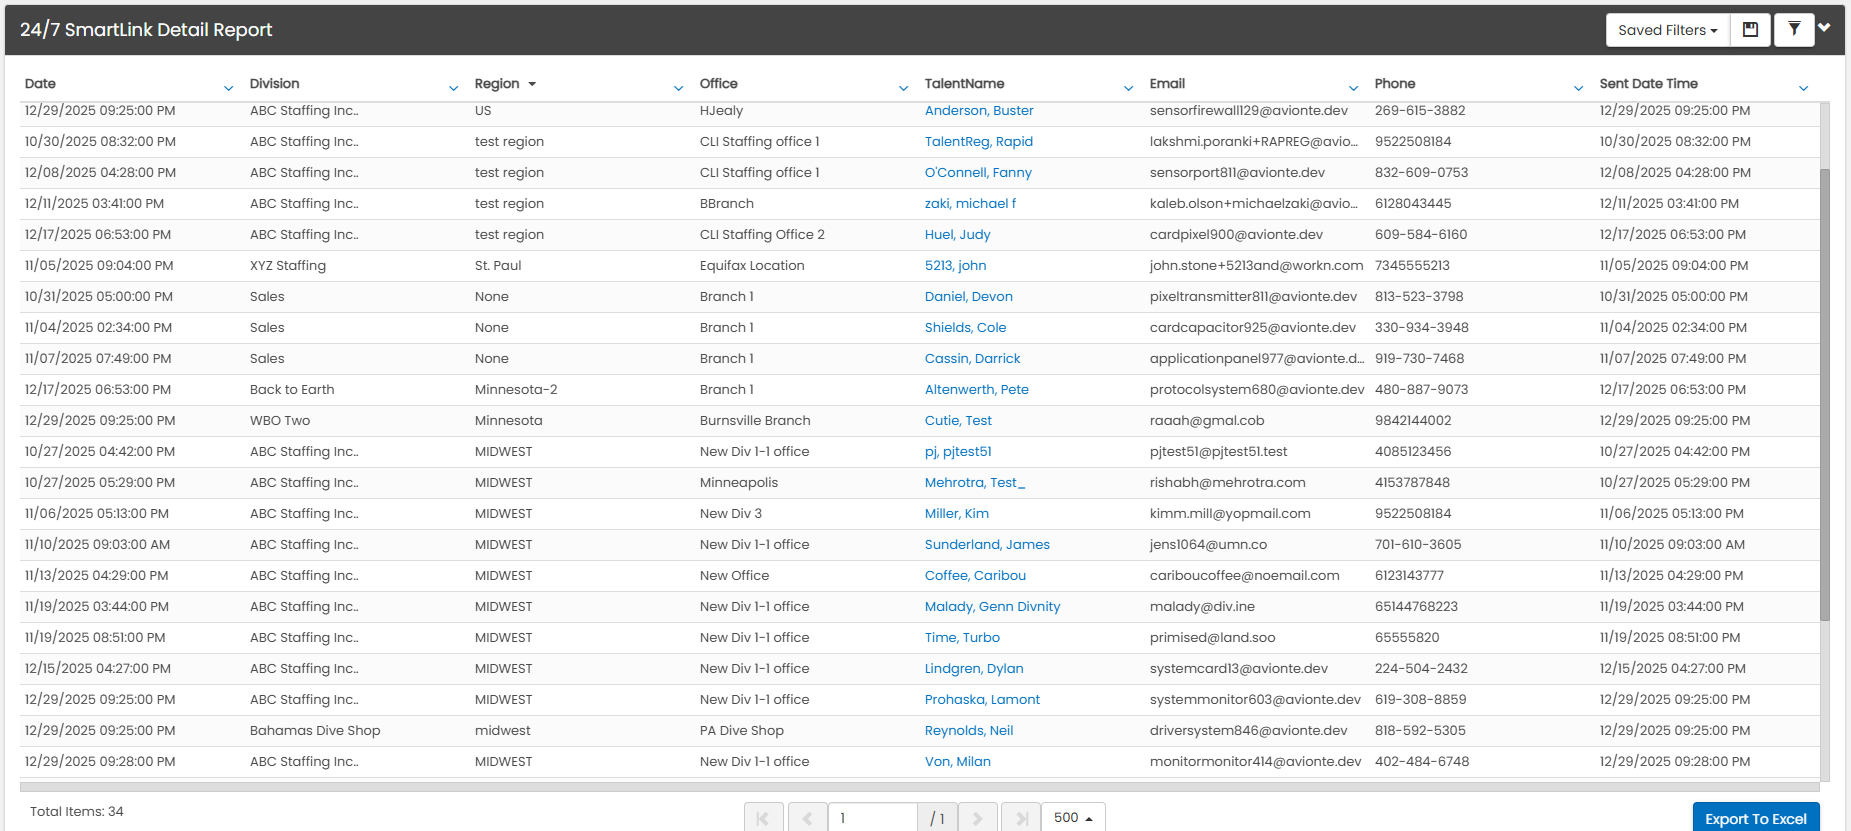Open talent link pj, pjtest51

click(958, 452)
